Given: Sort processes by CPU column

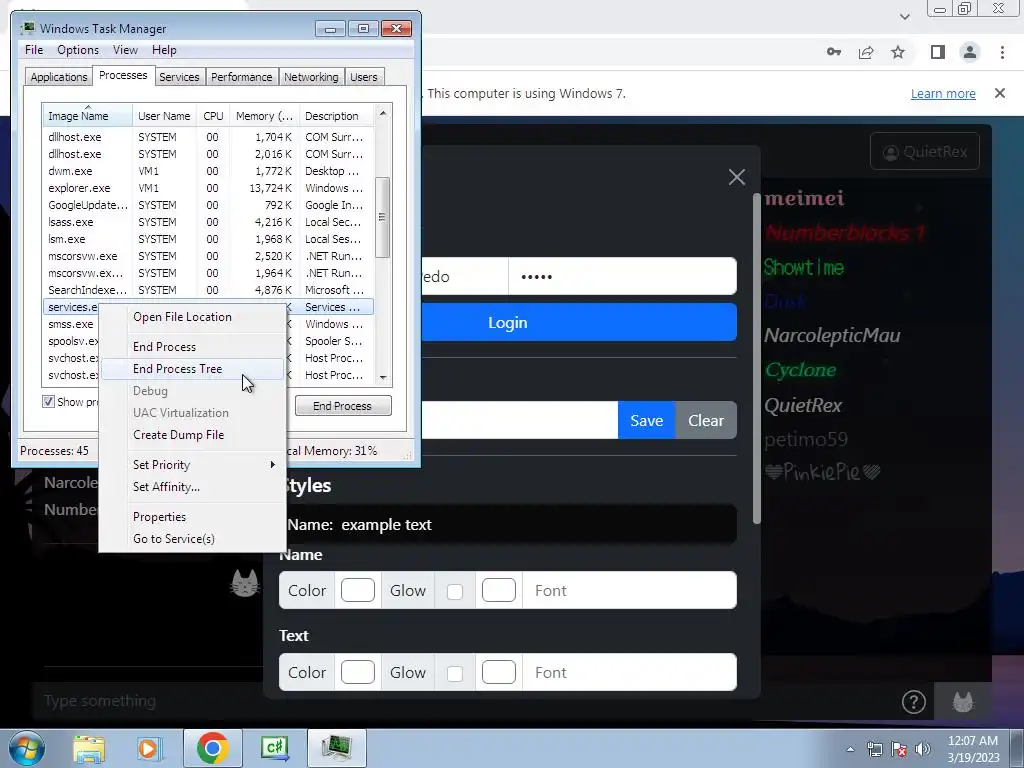Looking at the screenshot, I should [213, 116].
